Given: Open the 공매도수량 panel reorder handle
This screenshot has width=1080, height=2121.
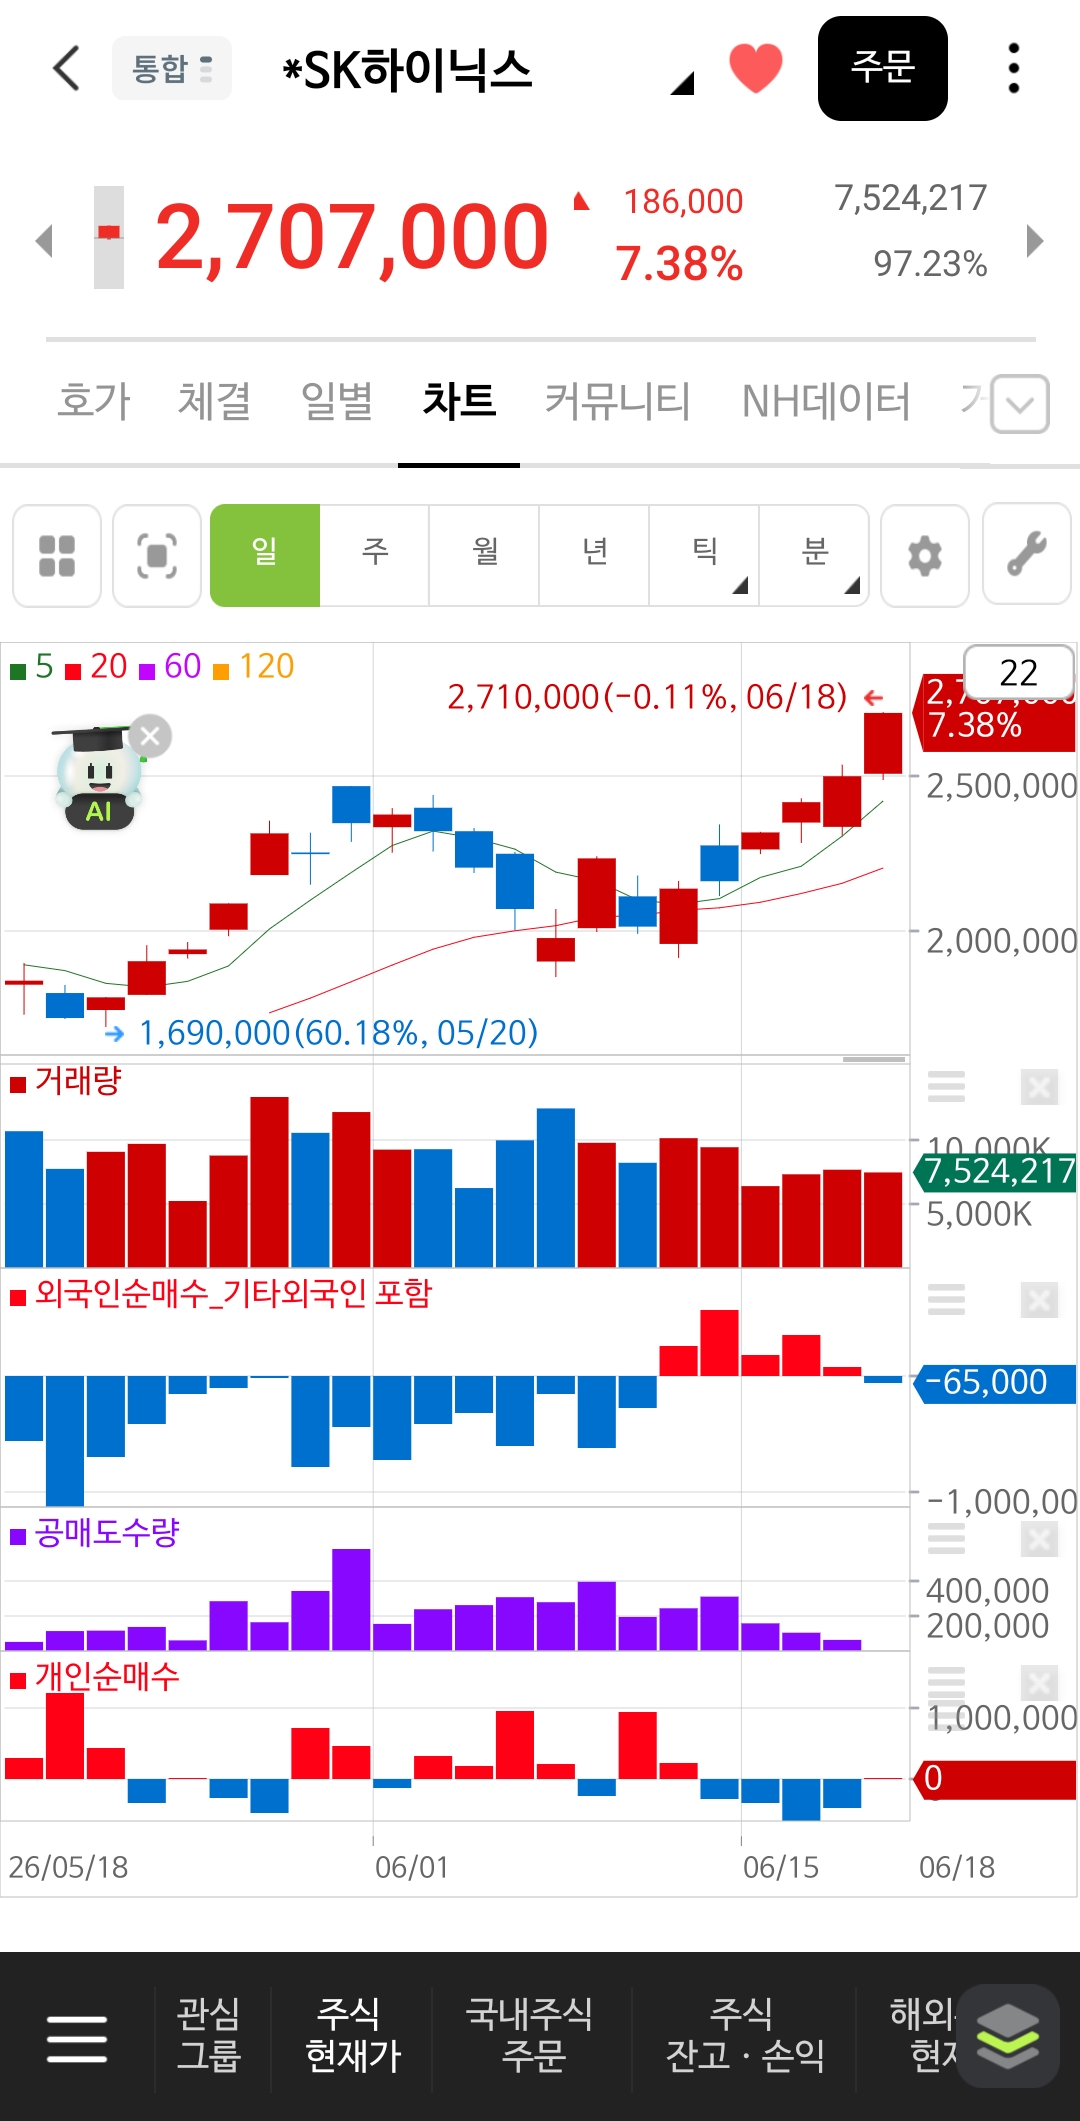Looking at the screenshot, I should [x=946, y=1539].
